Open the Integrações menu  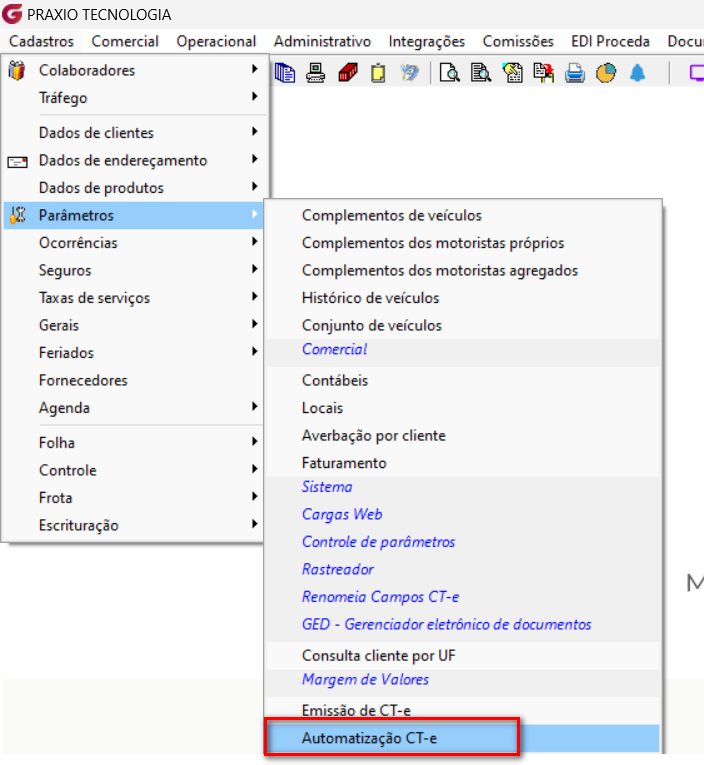426,41
